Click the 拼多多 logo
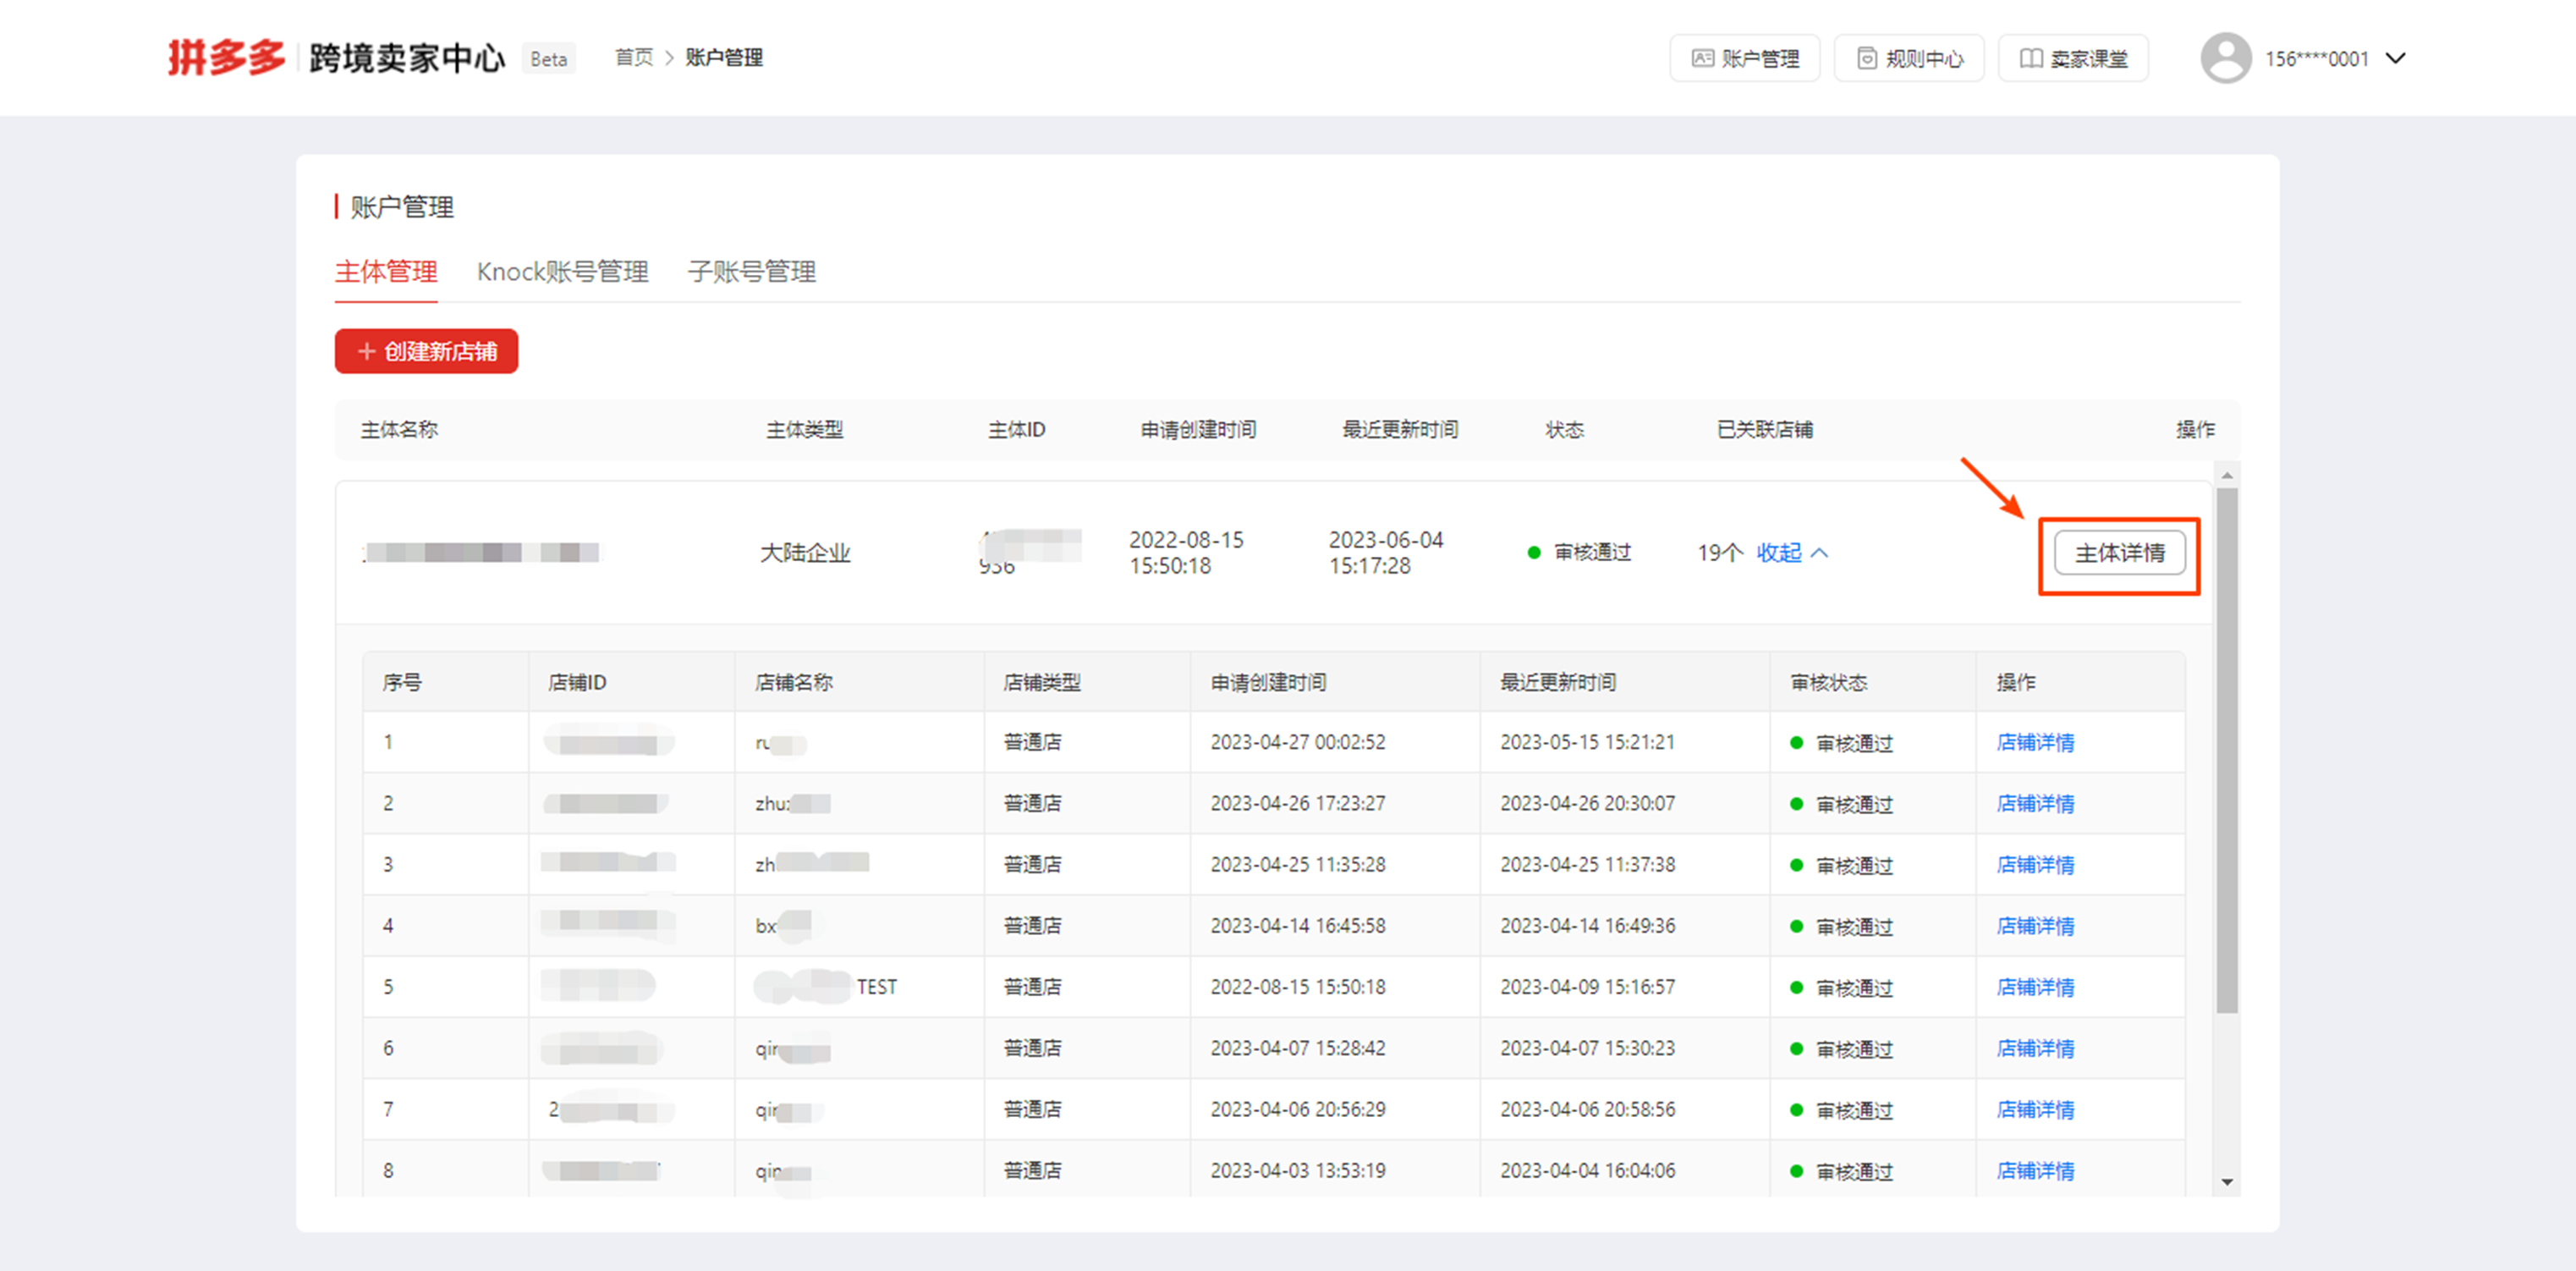Screen dimensions: 2576x1271 pyautogui.click(x=227, y=57)
